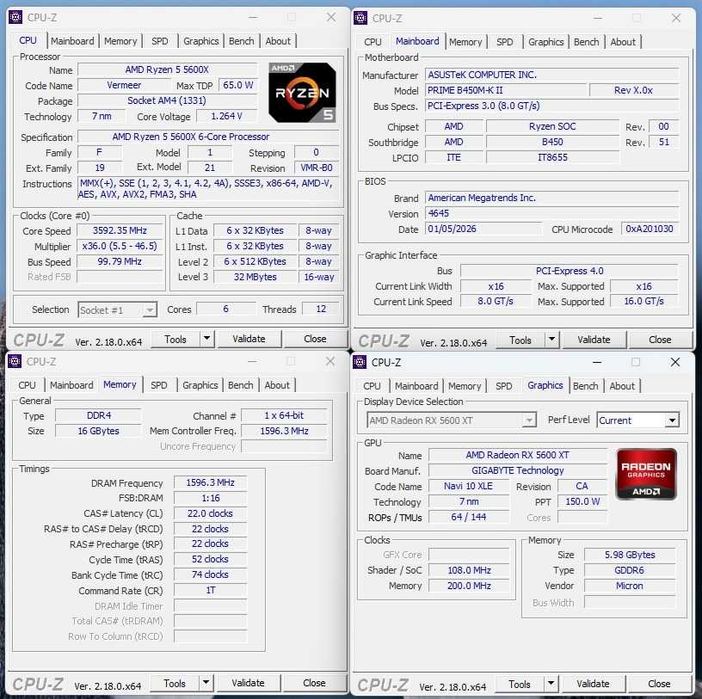Click the Tools button in the Memory window
The image size is (702, 699).
tap(175, 683)
